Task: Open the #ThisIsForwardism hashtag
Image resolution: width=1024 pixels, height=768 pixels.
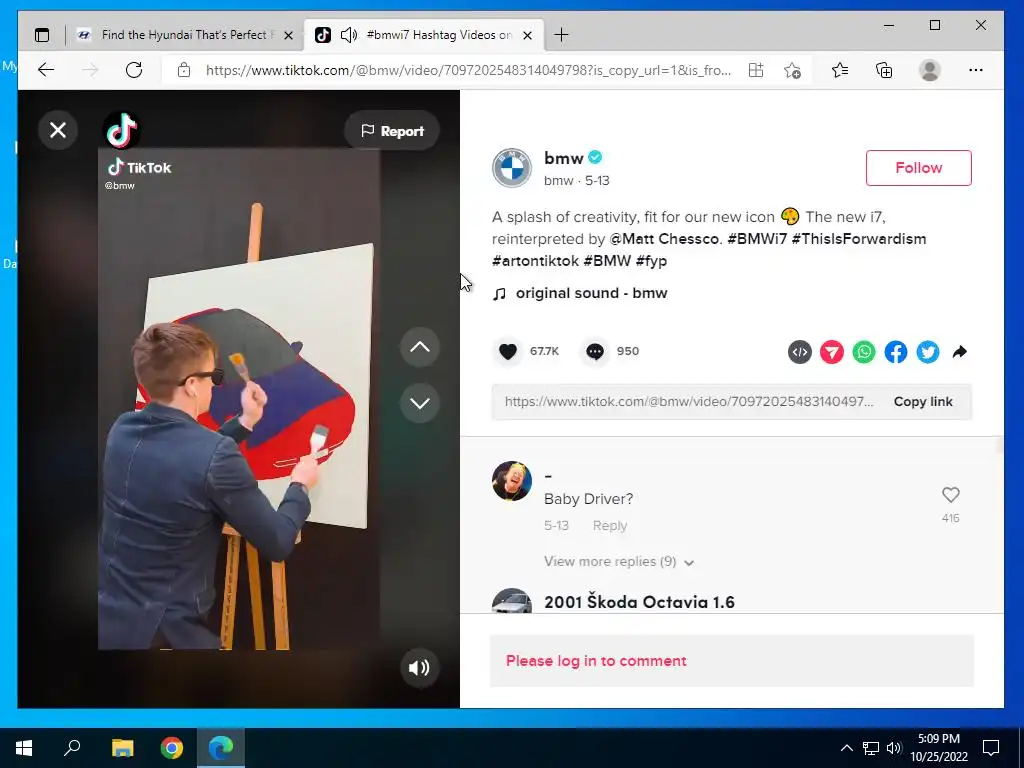Action: 859,239
